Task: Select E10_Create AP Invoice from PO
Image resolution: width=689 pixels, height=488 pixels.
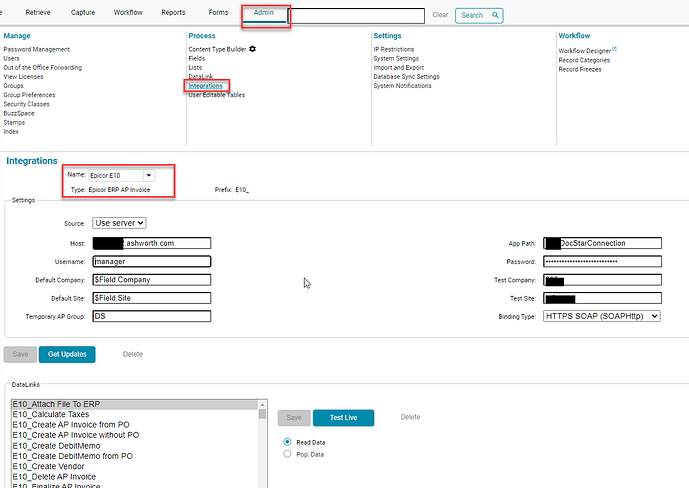Action: [x=135, y=425]
